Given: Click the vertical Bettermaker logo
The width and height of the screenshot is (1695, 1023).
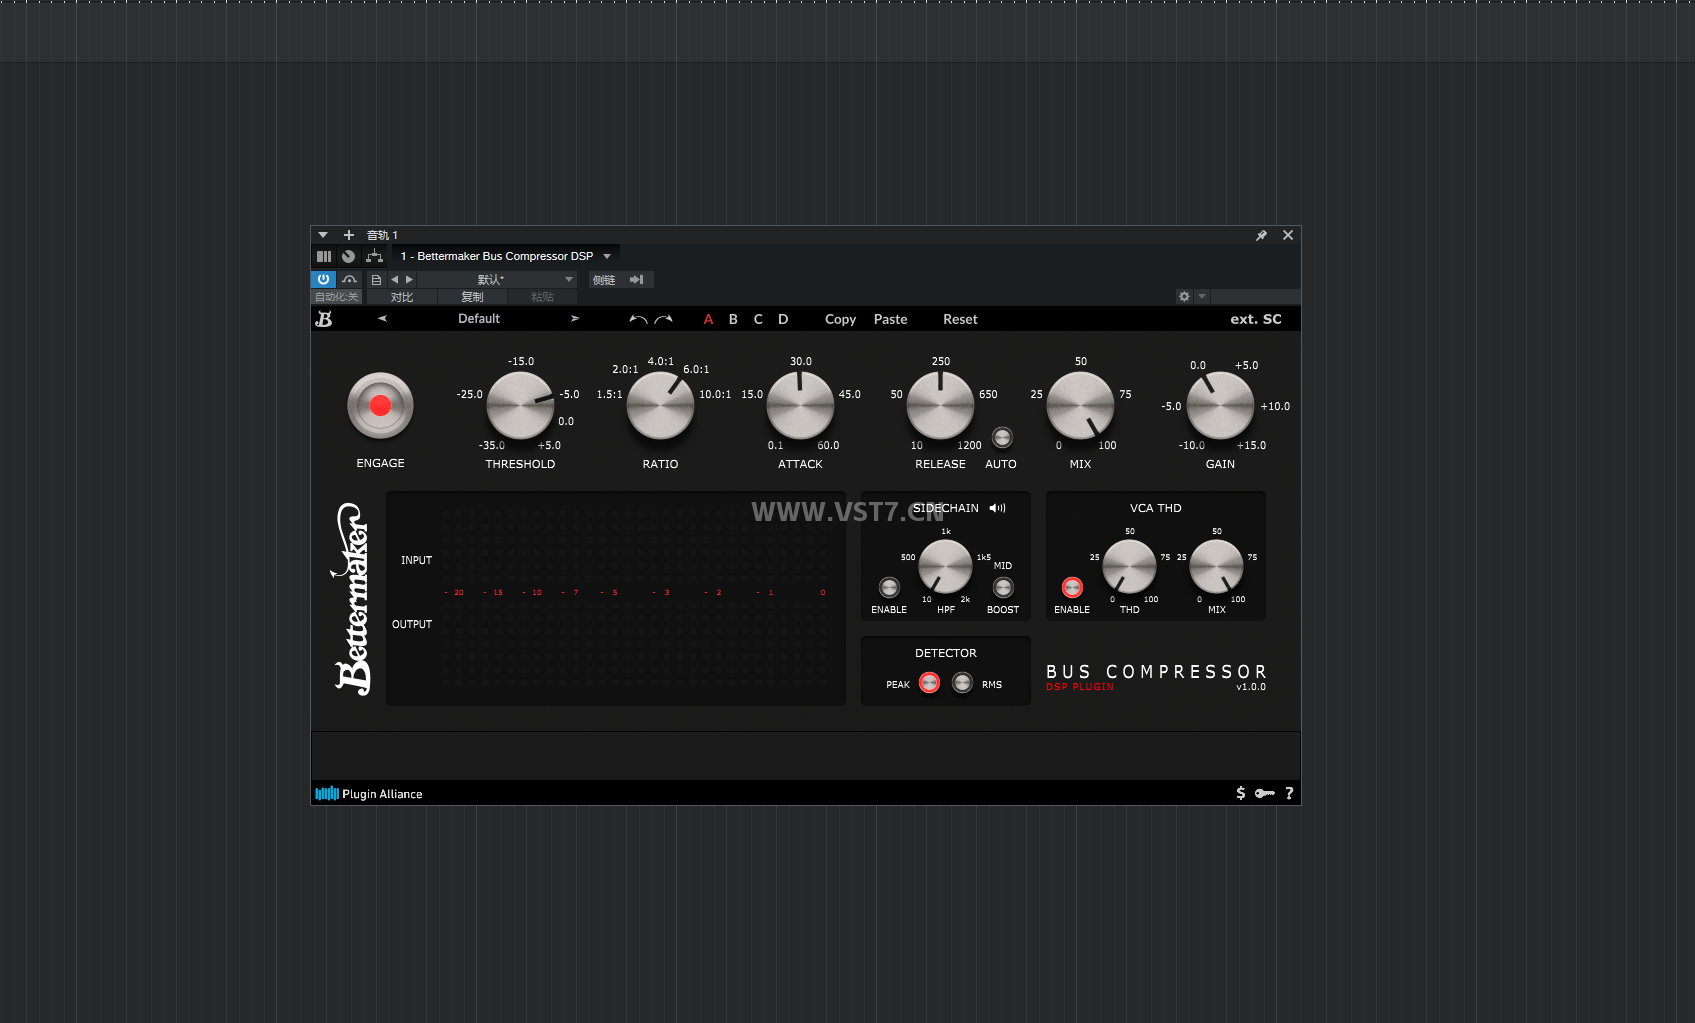Looking at the screenshot, I should [352, 599].
